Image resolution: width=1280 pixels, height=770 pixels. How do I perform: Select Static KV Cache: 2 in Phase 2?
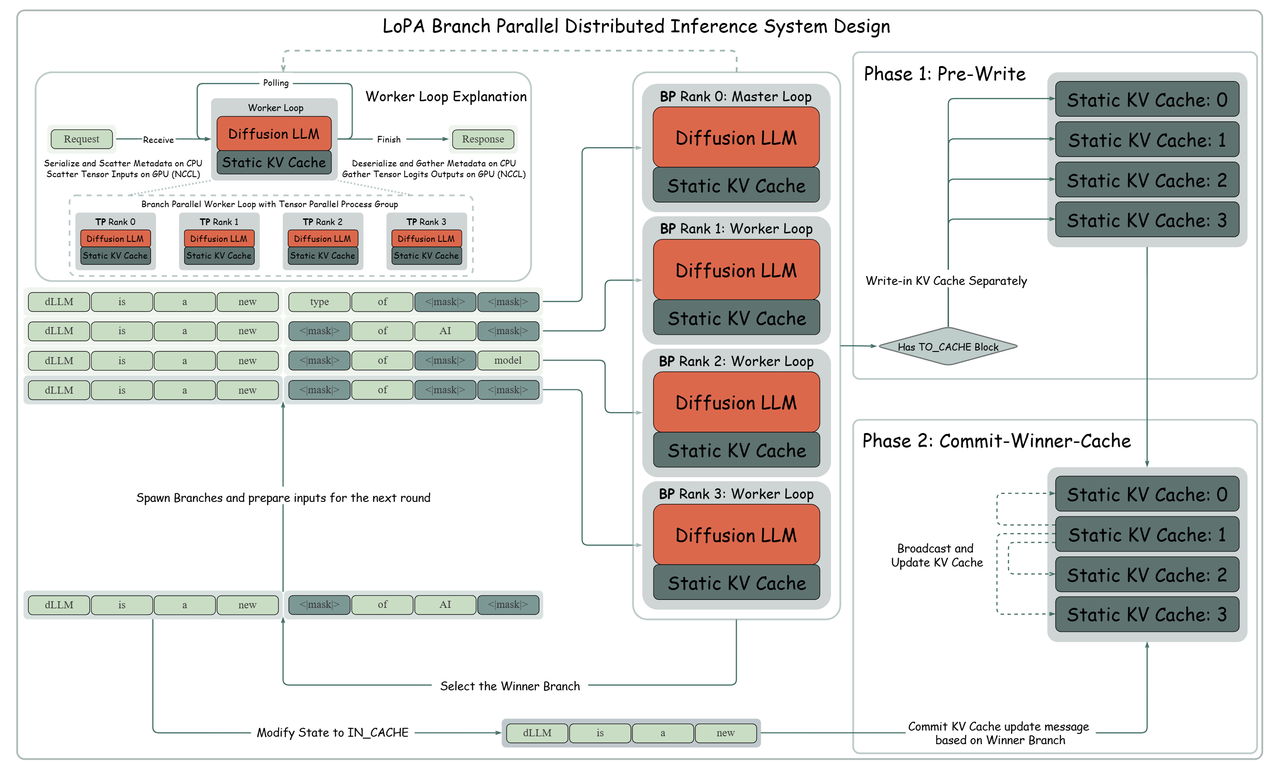1146,575
